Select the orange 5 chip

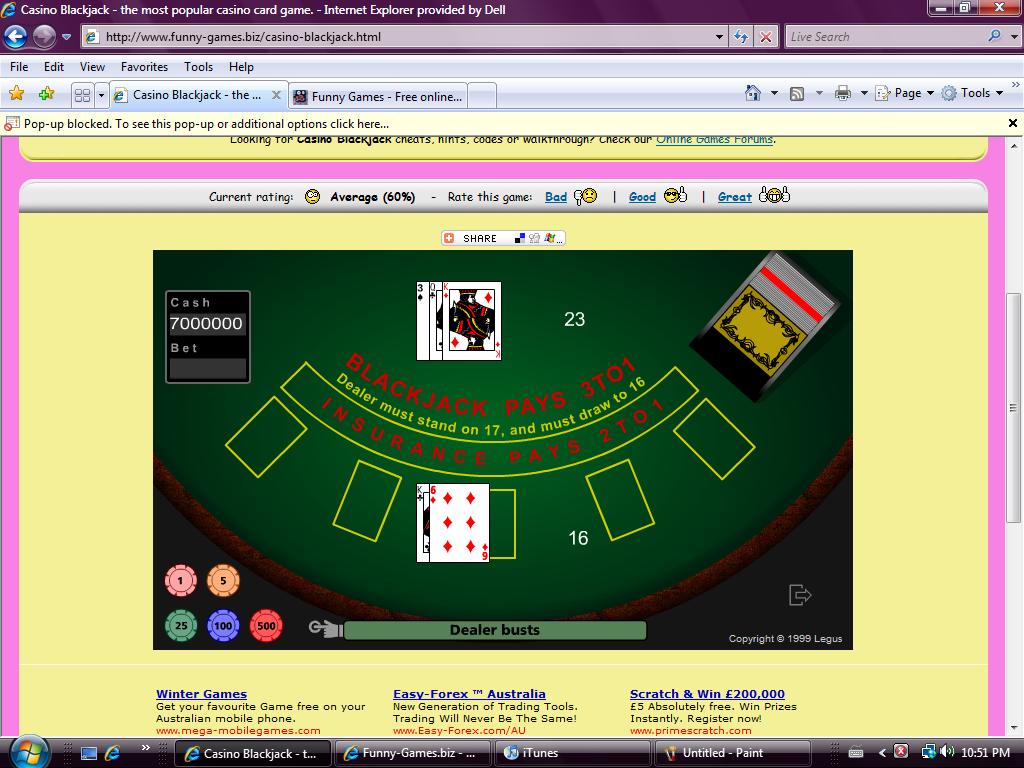223,581
